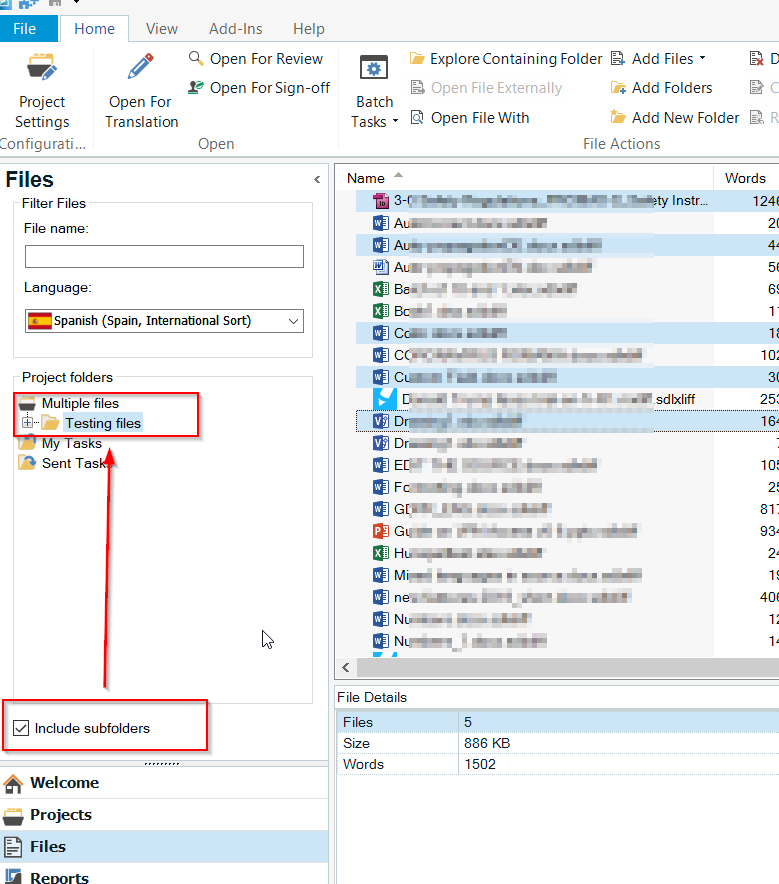The width and height of the screenshot is (779, 884).
Task: Click Open For Review
Action: click(256, 59)
